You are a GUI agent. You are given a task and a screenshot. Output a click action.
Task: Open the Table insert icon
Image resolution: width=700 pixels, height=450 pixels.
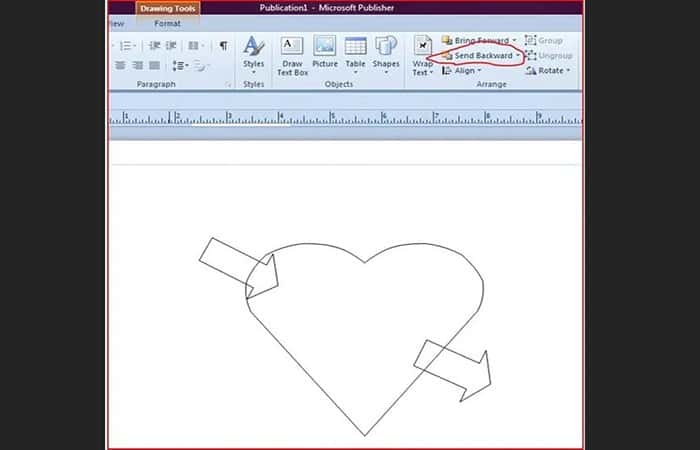tap(356, 55)
